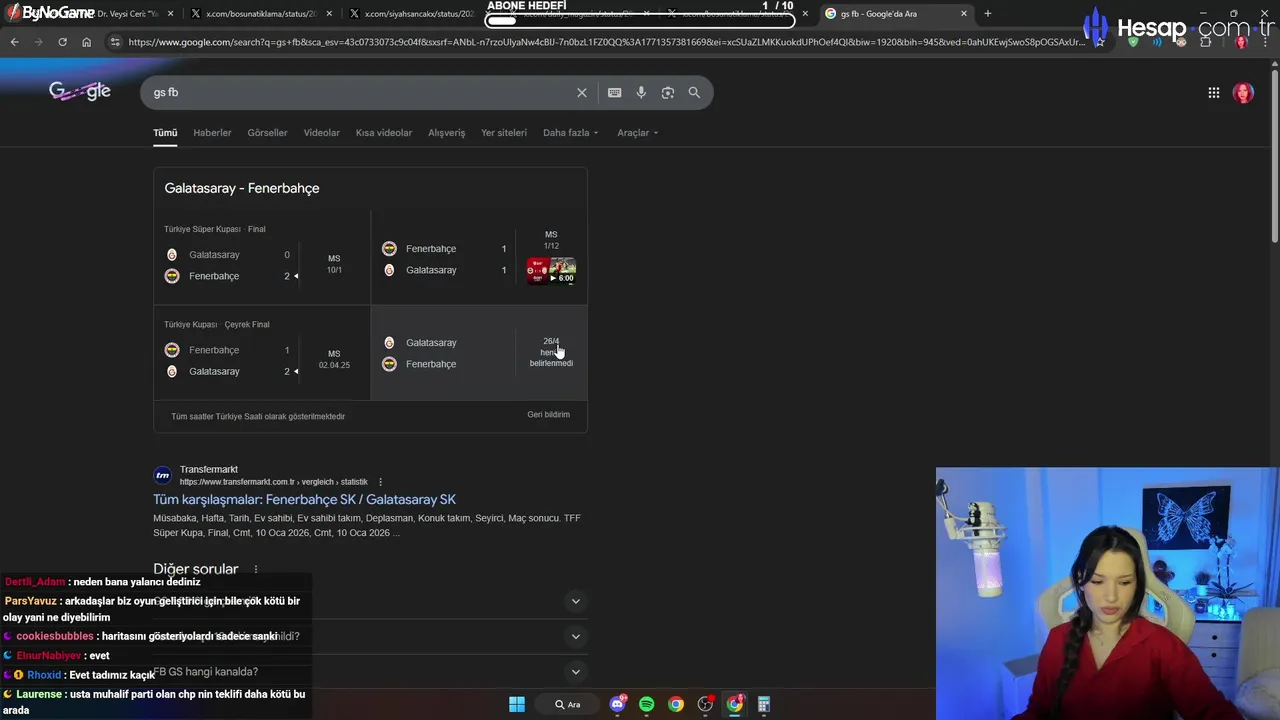This screenshot has height=720, width=1280.
Task: Open the Galatasaray - Fenerbahçe heading
Action: click(x=242, y=188)
